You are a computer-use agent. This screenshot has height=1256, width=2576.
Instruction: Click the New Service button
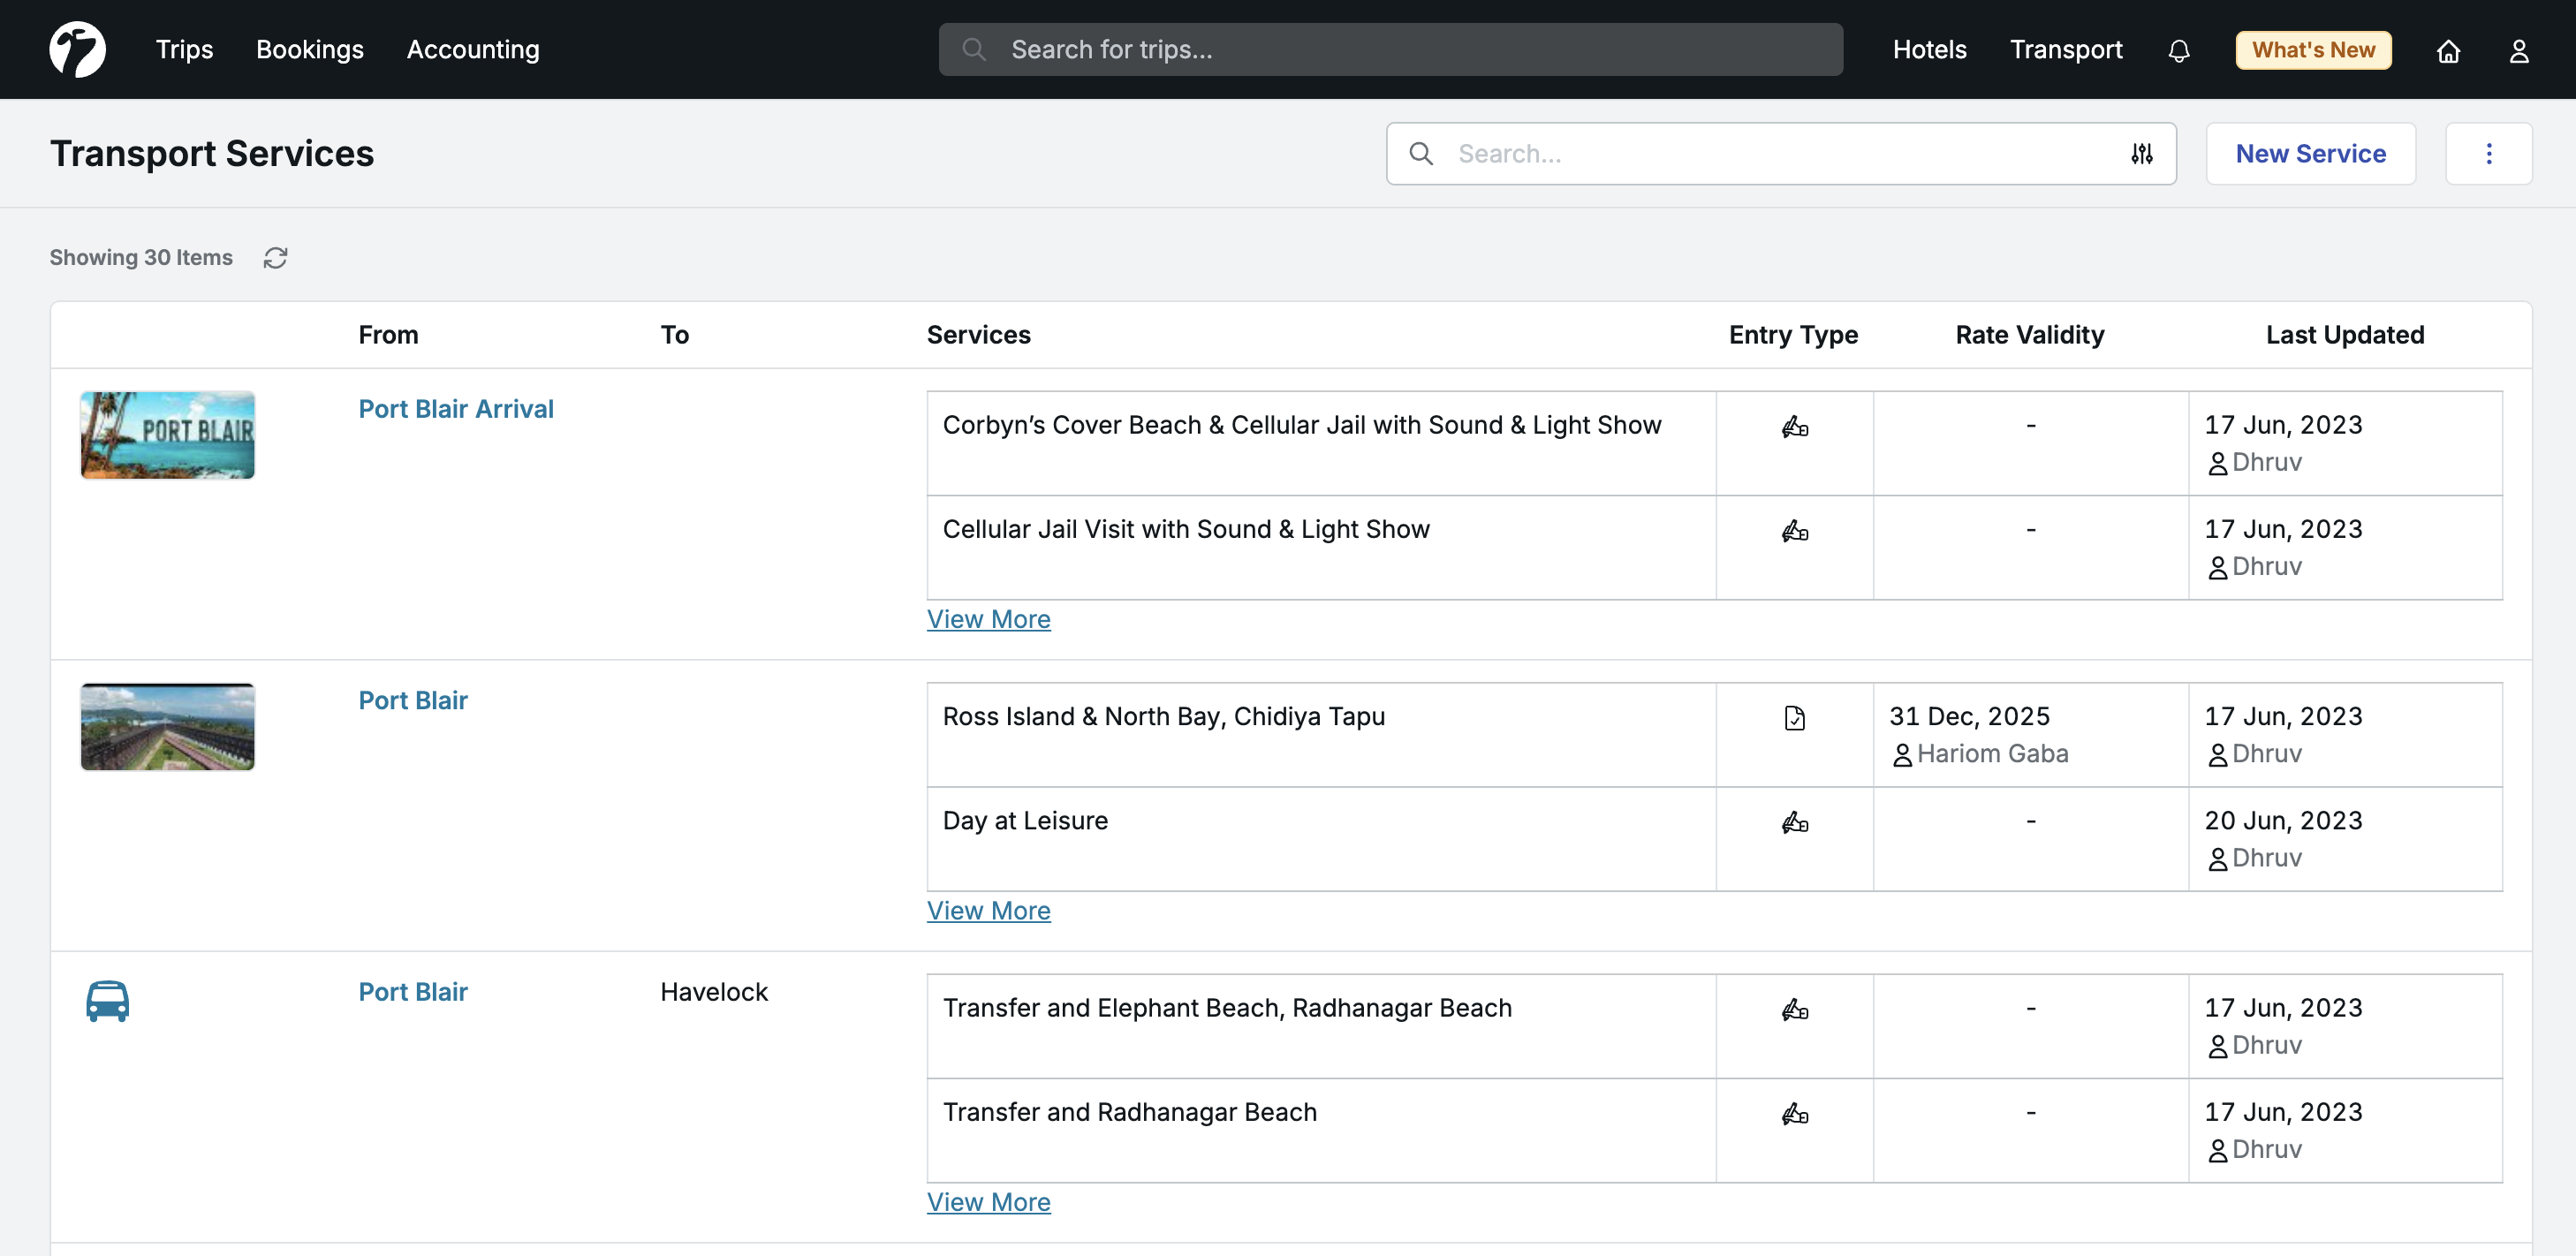tap(2310, 154)
